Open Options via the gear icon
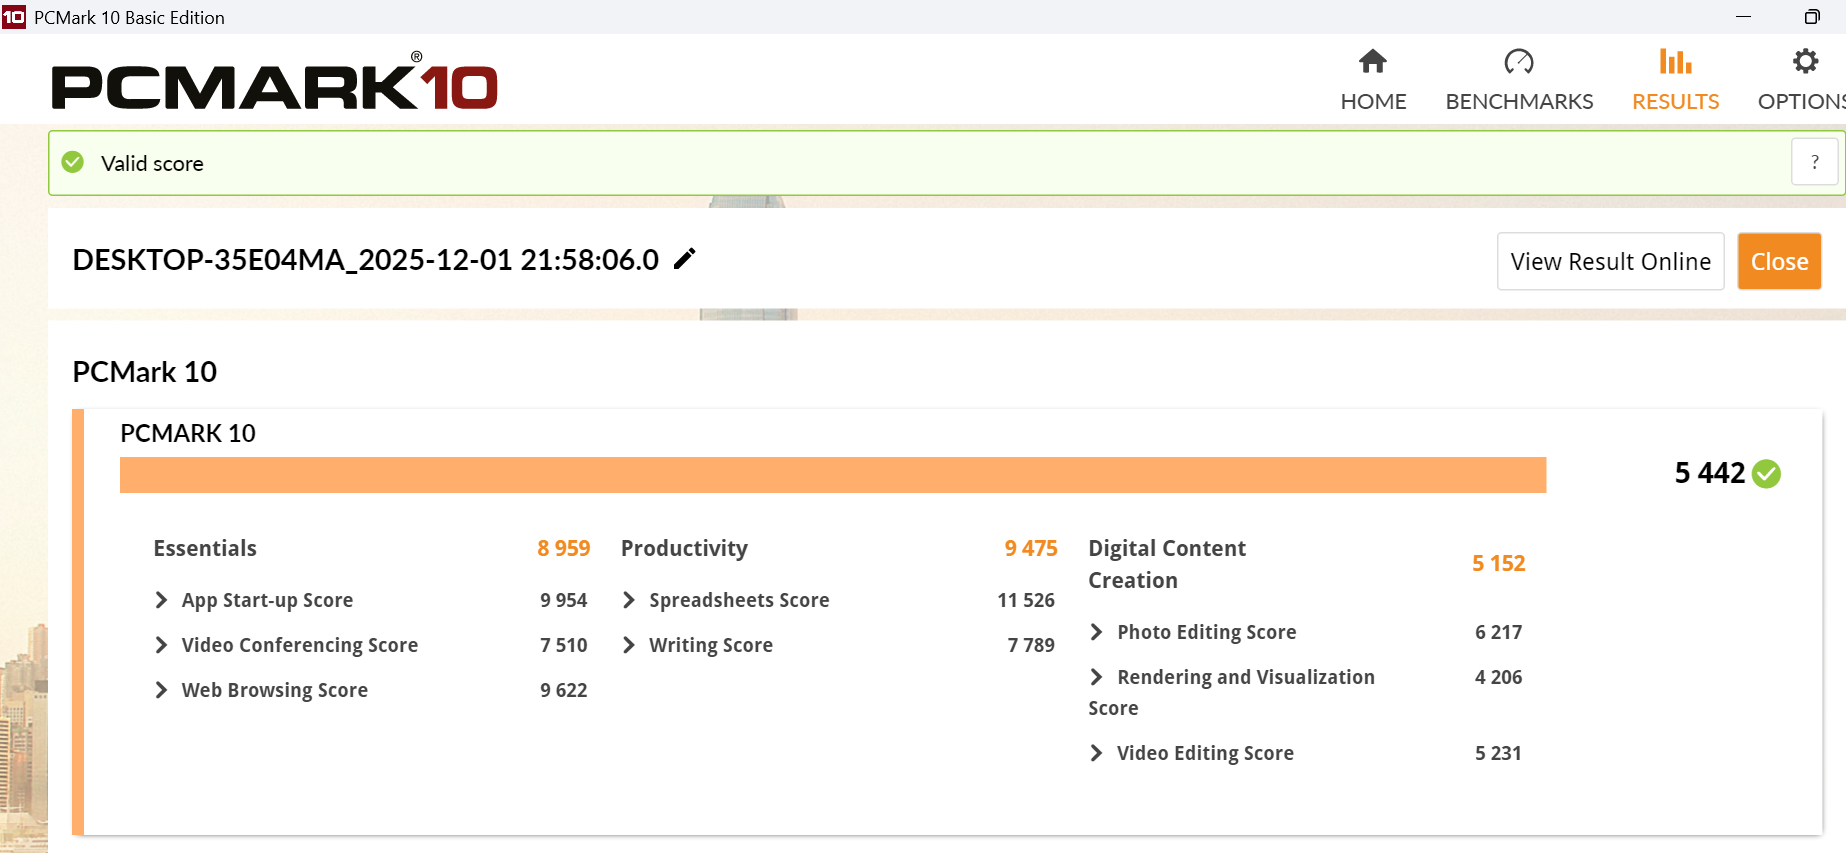1846x853 pixels. pos(1805,62)
